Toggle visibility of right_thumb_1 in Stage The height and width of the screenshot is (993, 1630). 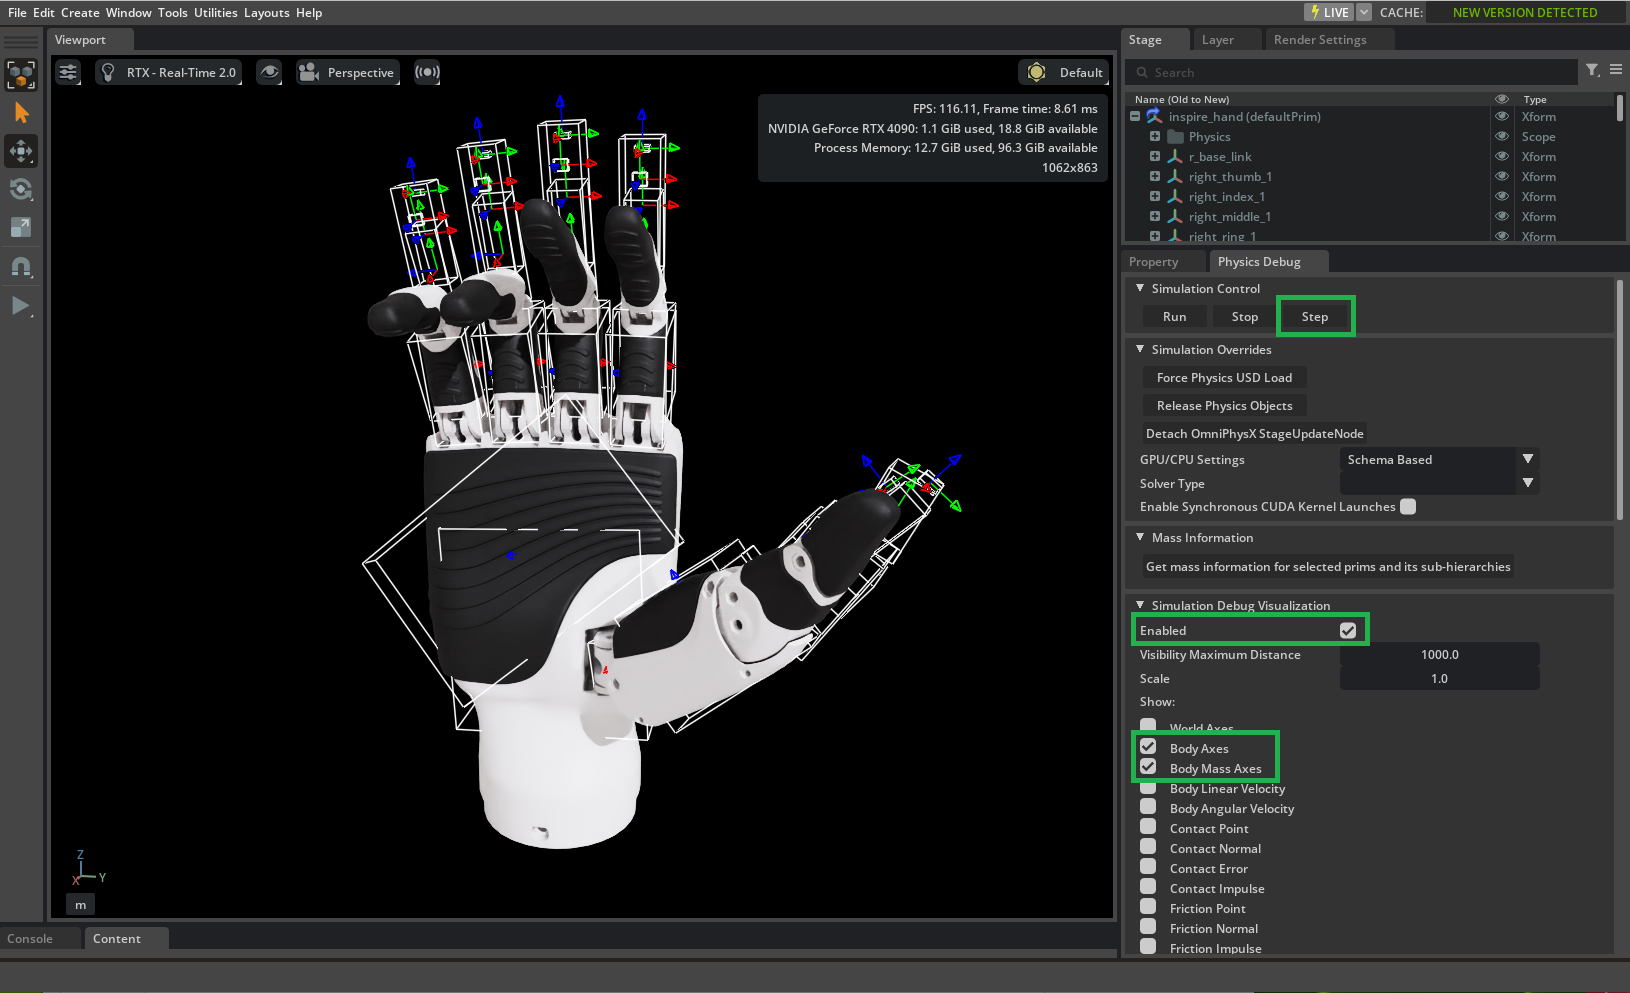[x=1502, y=176]
